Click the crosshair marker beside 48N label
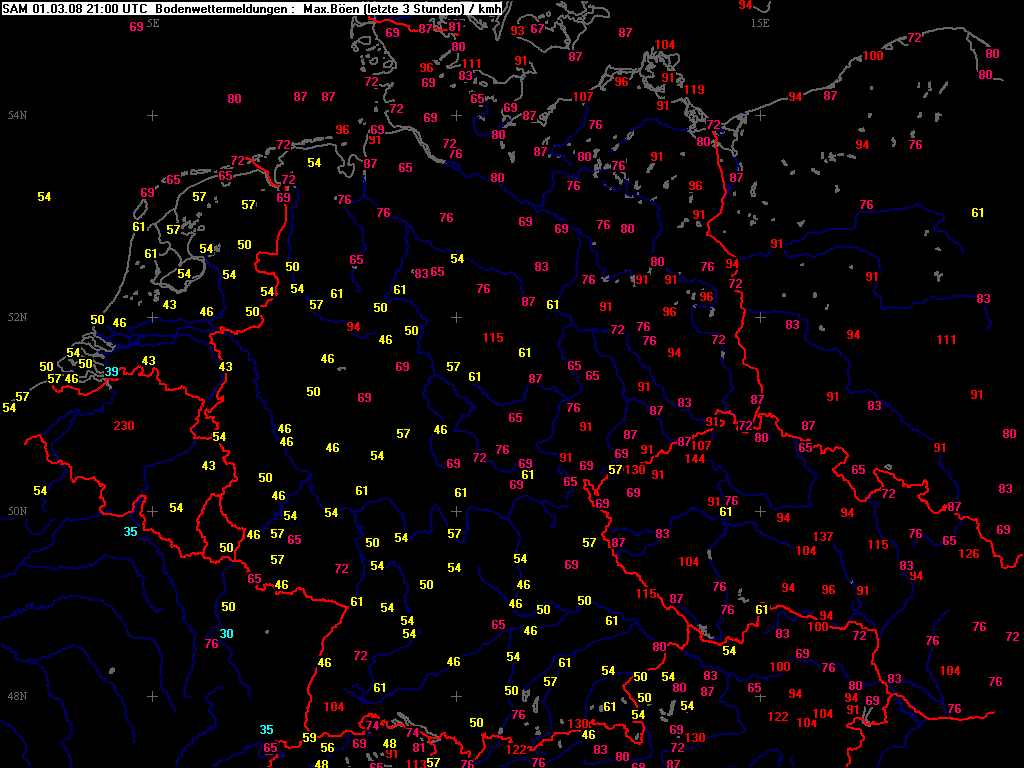Image resolution: width=1024 pixels, height=768 pixels. [x=152, y=696]
